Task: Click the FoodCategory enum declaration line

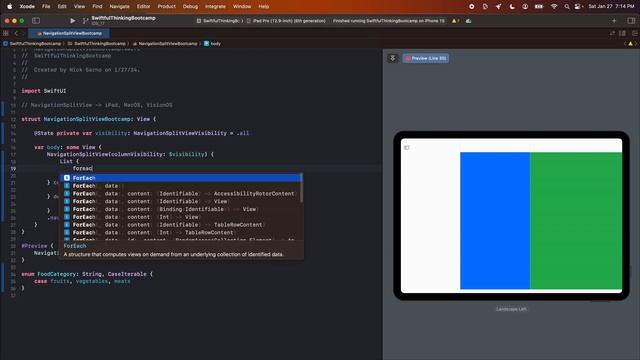Action: pos(87,274)
